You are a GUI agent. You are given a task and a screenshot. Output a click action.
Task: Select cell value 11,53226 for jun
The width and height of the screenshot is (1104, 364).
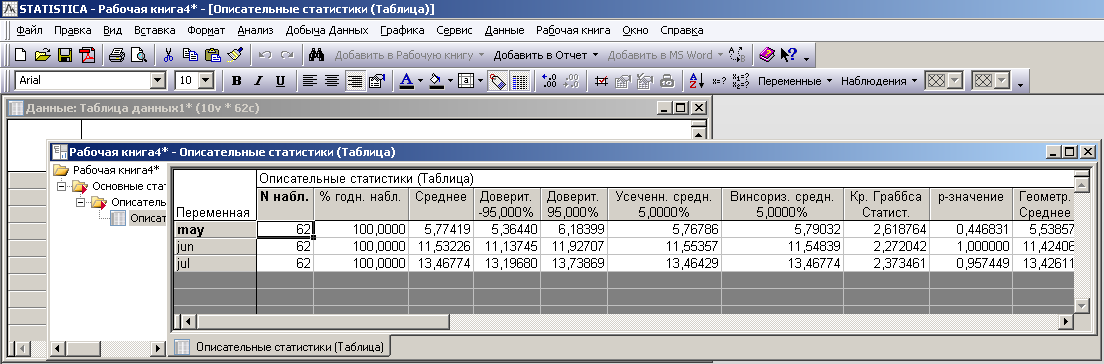click(441, 246)
